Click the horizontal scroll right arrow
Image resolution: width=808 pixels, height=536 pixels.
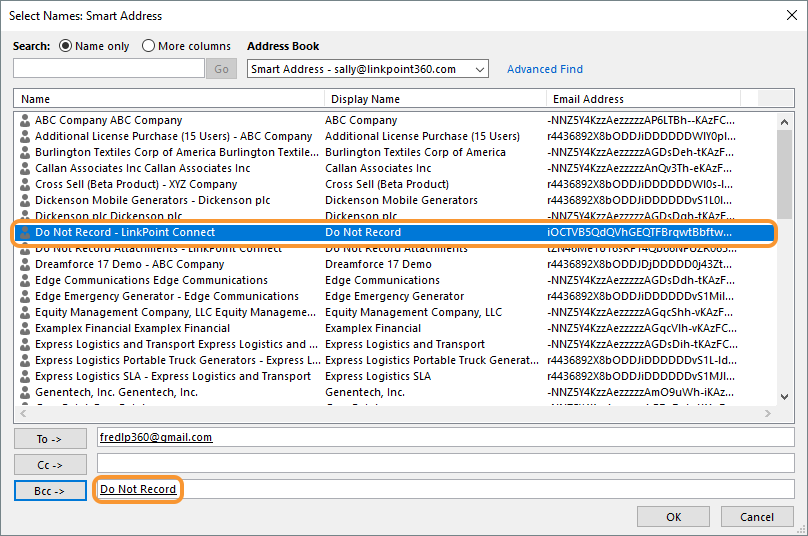coord(768,413)
